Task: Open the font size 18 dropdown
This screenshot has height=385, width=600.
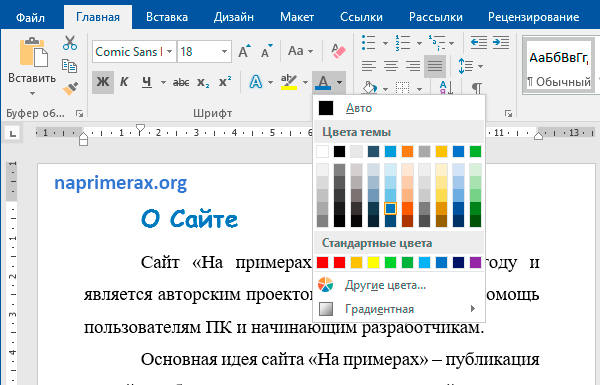Action: pos(225,51)
